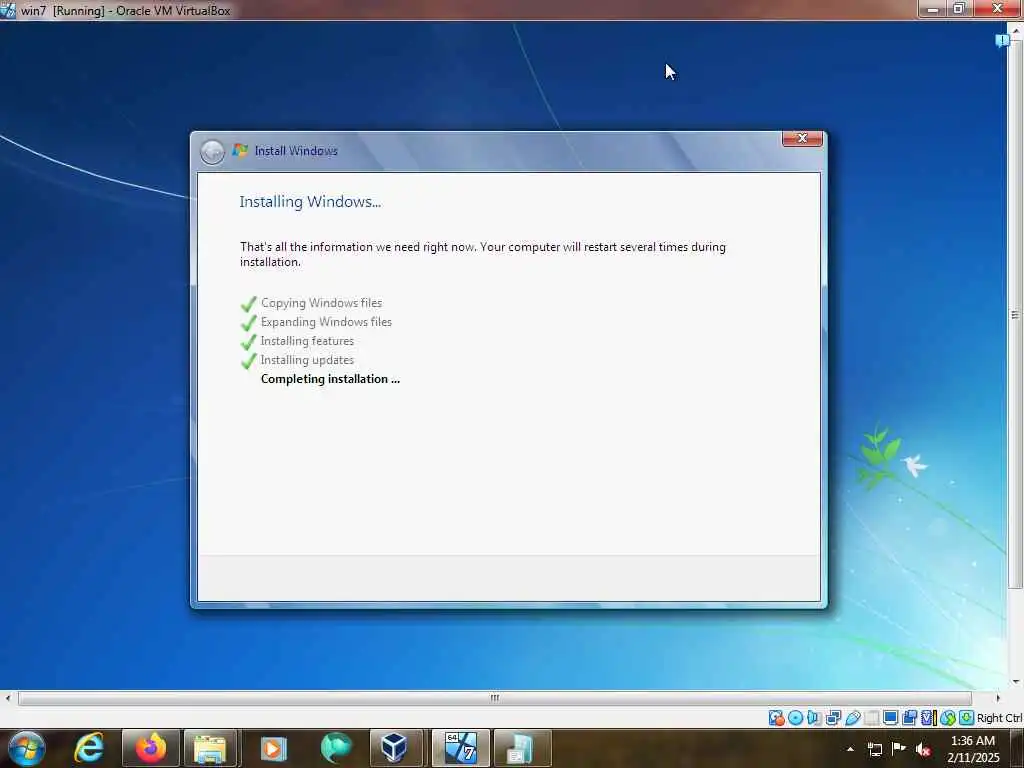The width and height of the screenshot is (1024, 768).
Task: Click the VirtualBox notification center icon
Action: [x=1002, y=40]
